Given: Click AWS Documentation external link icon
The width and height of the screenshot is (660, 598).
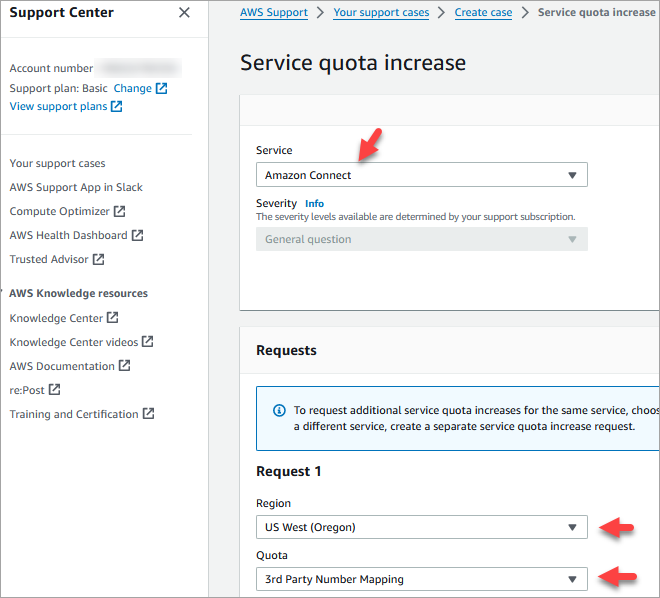Looking at the screenshot, I should [x=125, y=366].
